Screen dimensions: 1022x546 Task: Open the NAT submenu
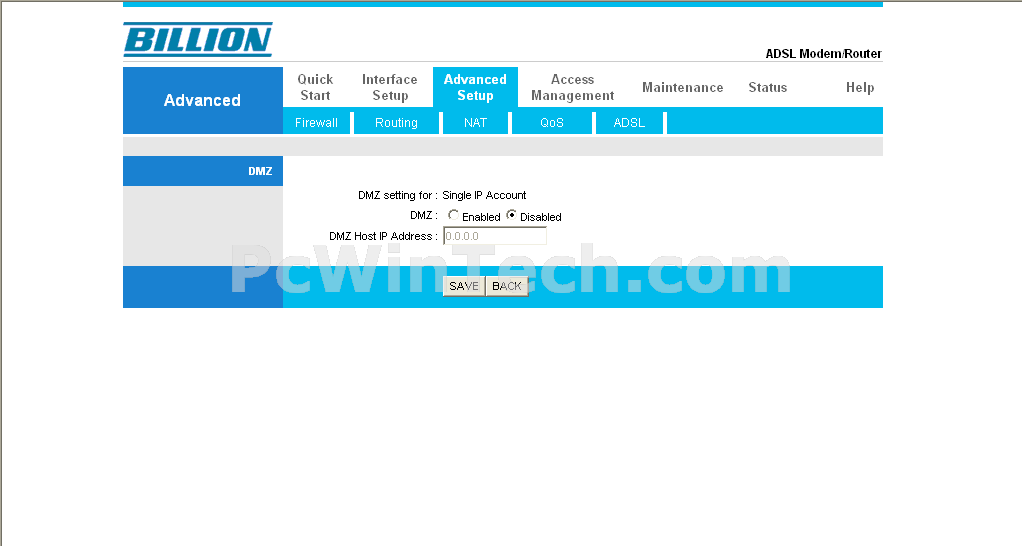[x=475, y=122]
